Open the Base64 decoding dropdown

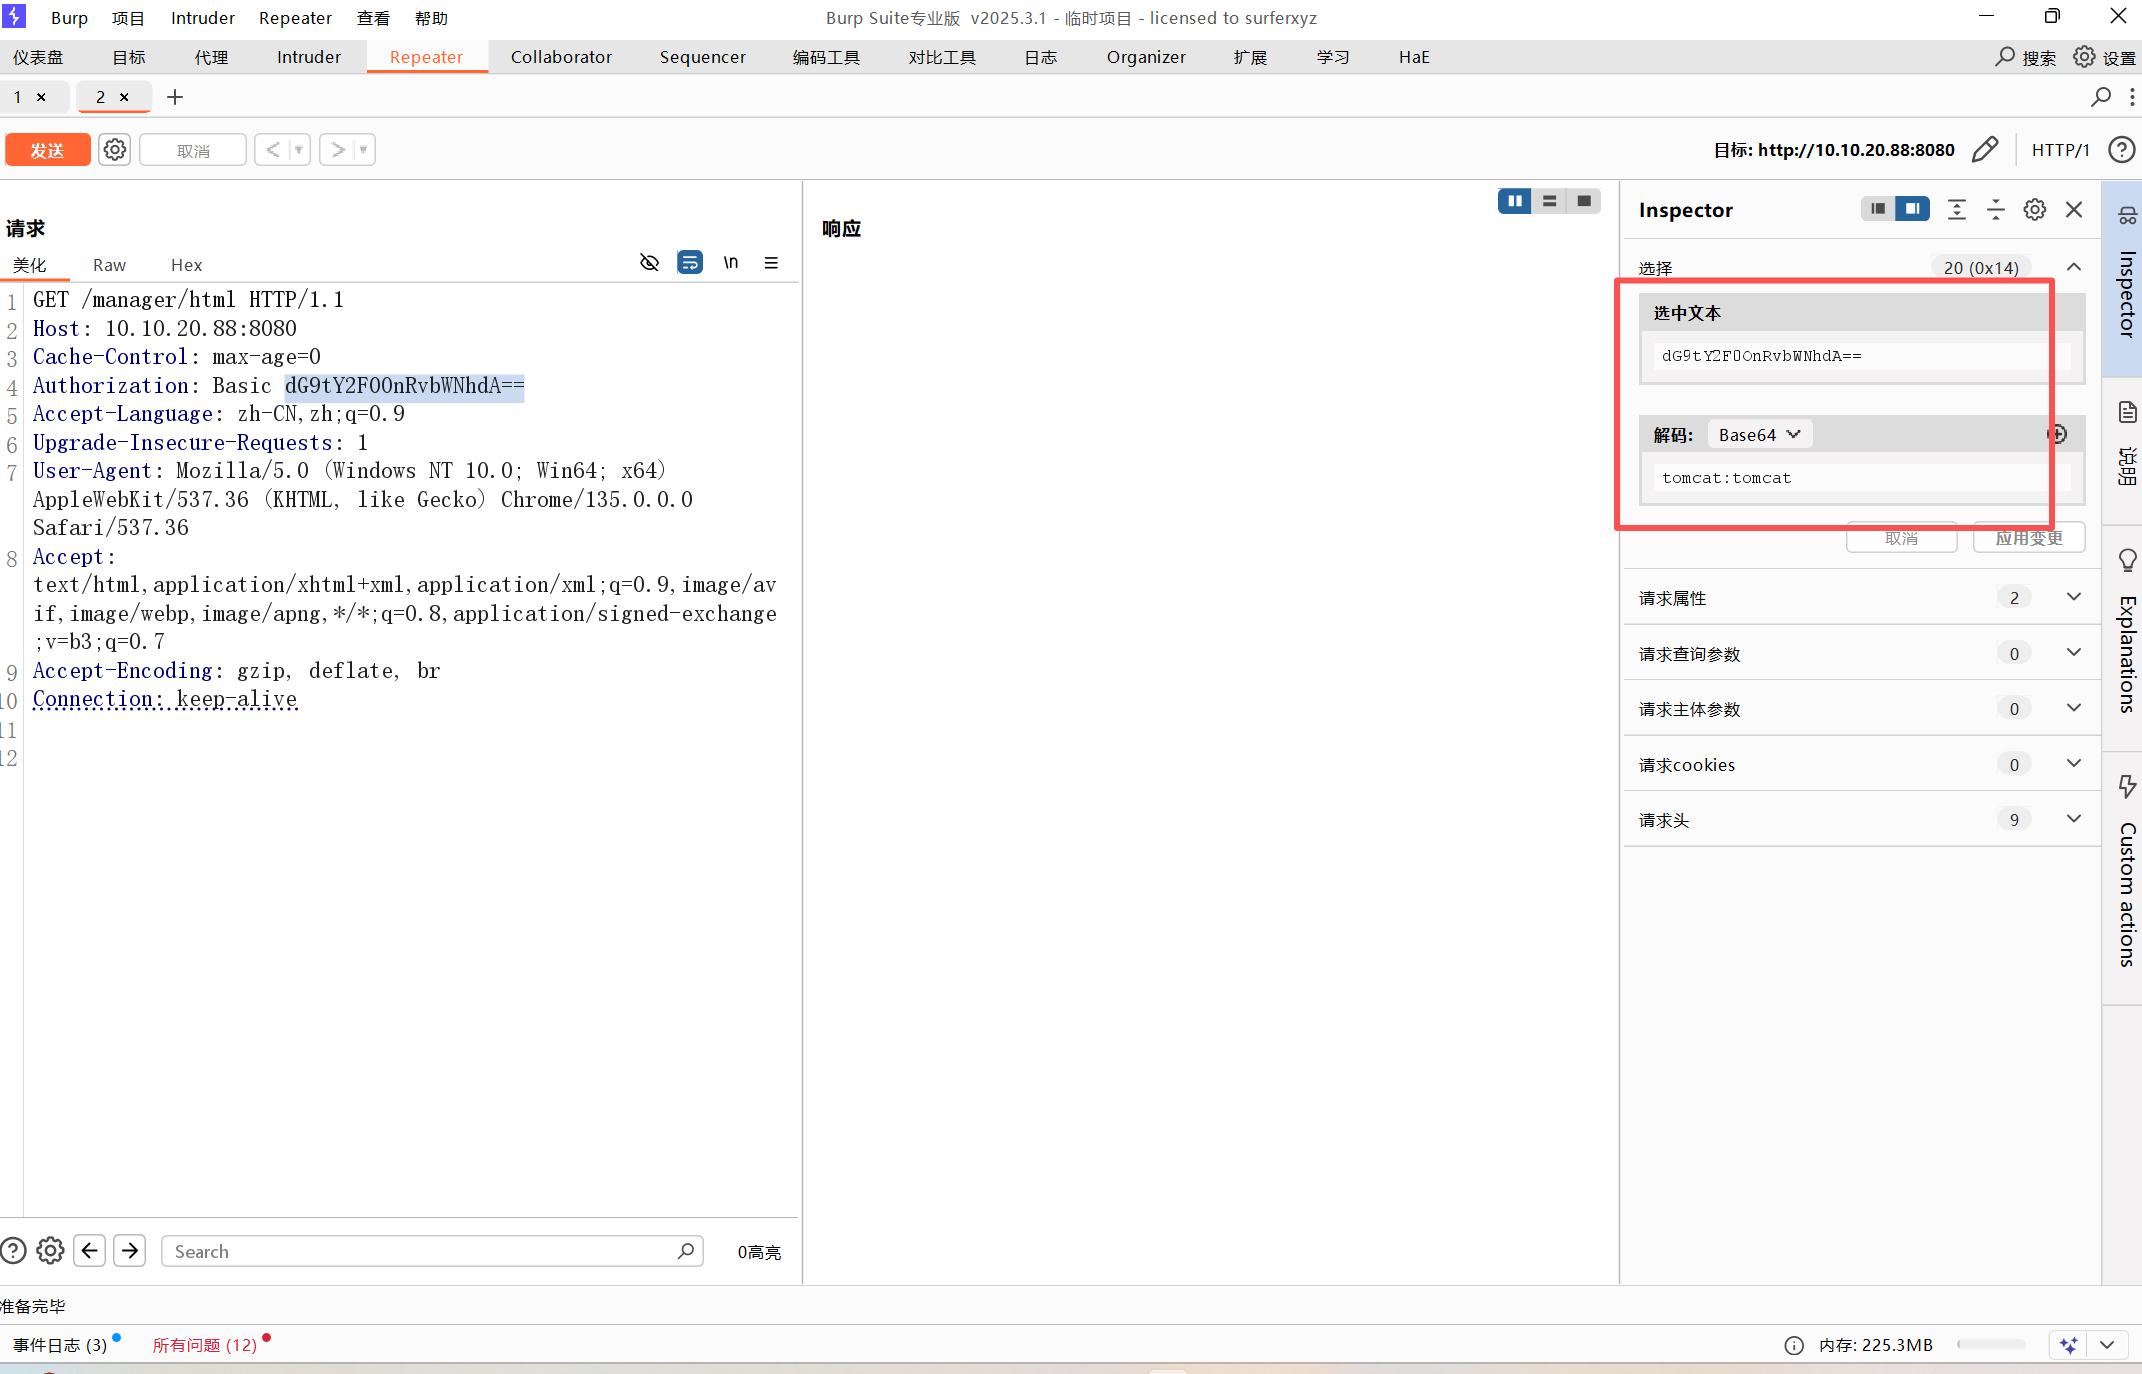click(x=1759, y=435)
